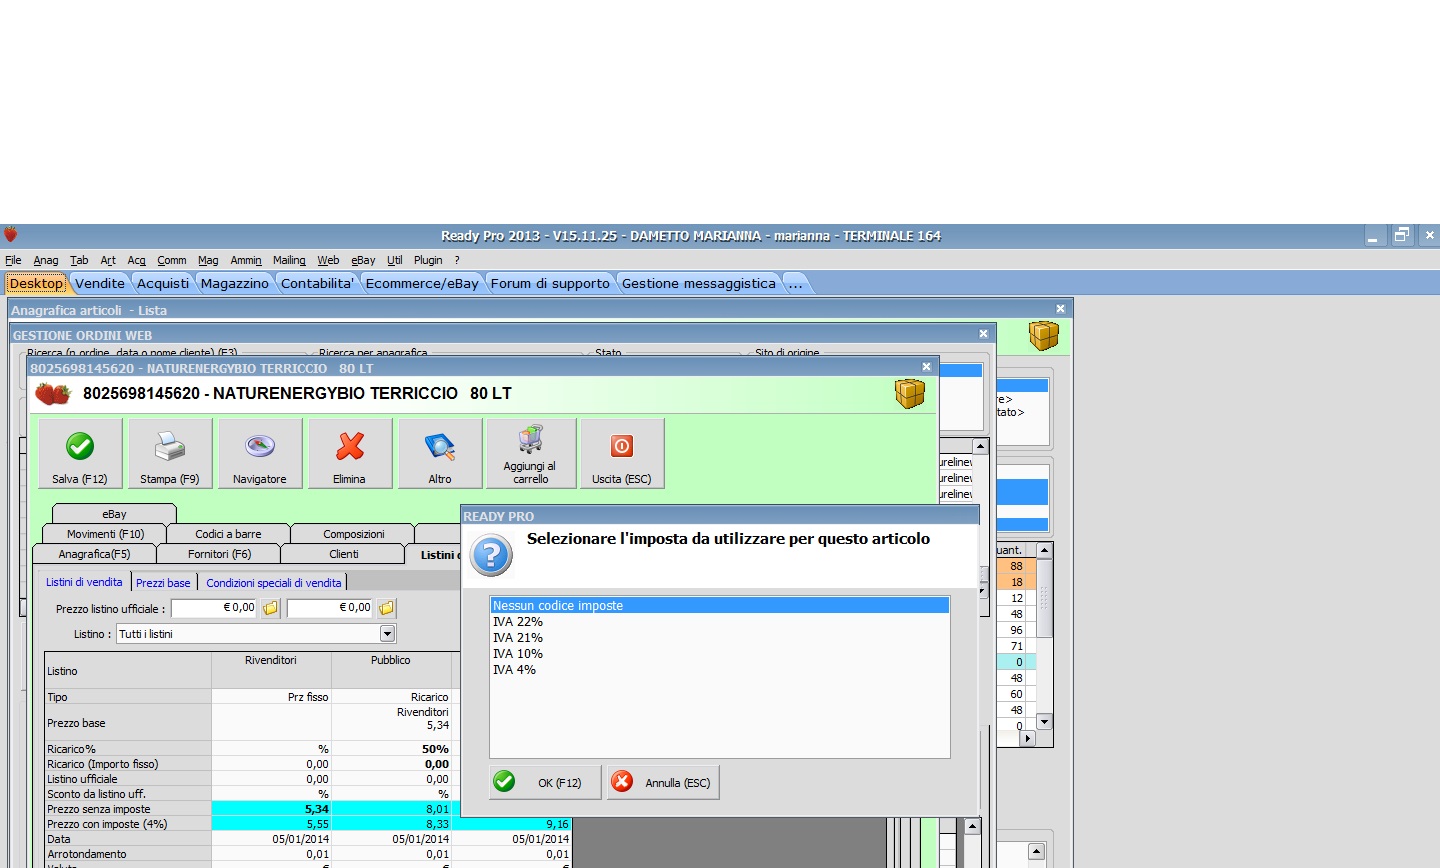Switch to the Desktop tab
The width and height of the screenshot is (1440, 868).
pyautogui.click(x=36, y=284)
